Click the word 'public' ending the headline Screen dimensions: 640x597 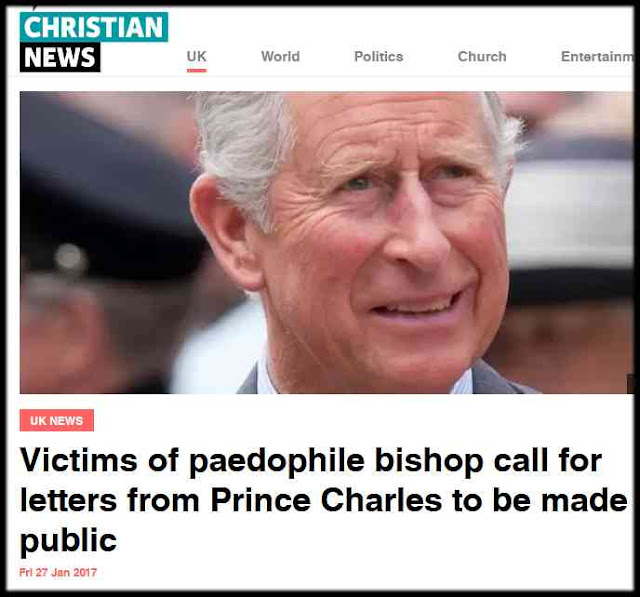(69, 541)
